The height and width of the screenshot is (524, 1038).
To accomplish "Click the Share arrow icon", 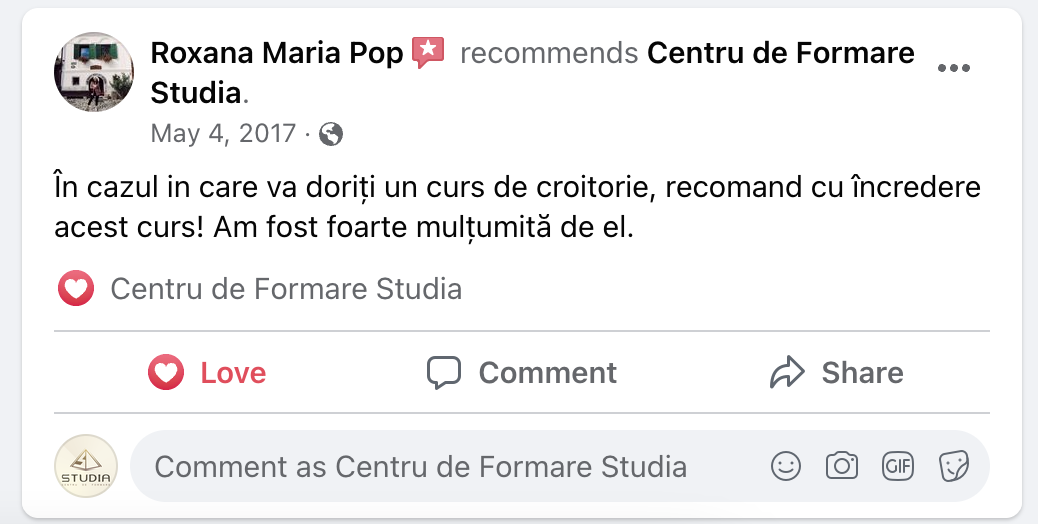I will pos(787,373).
